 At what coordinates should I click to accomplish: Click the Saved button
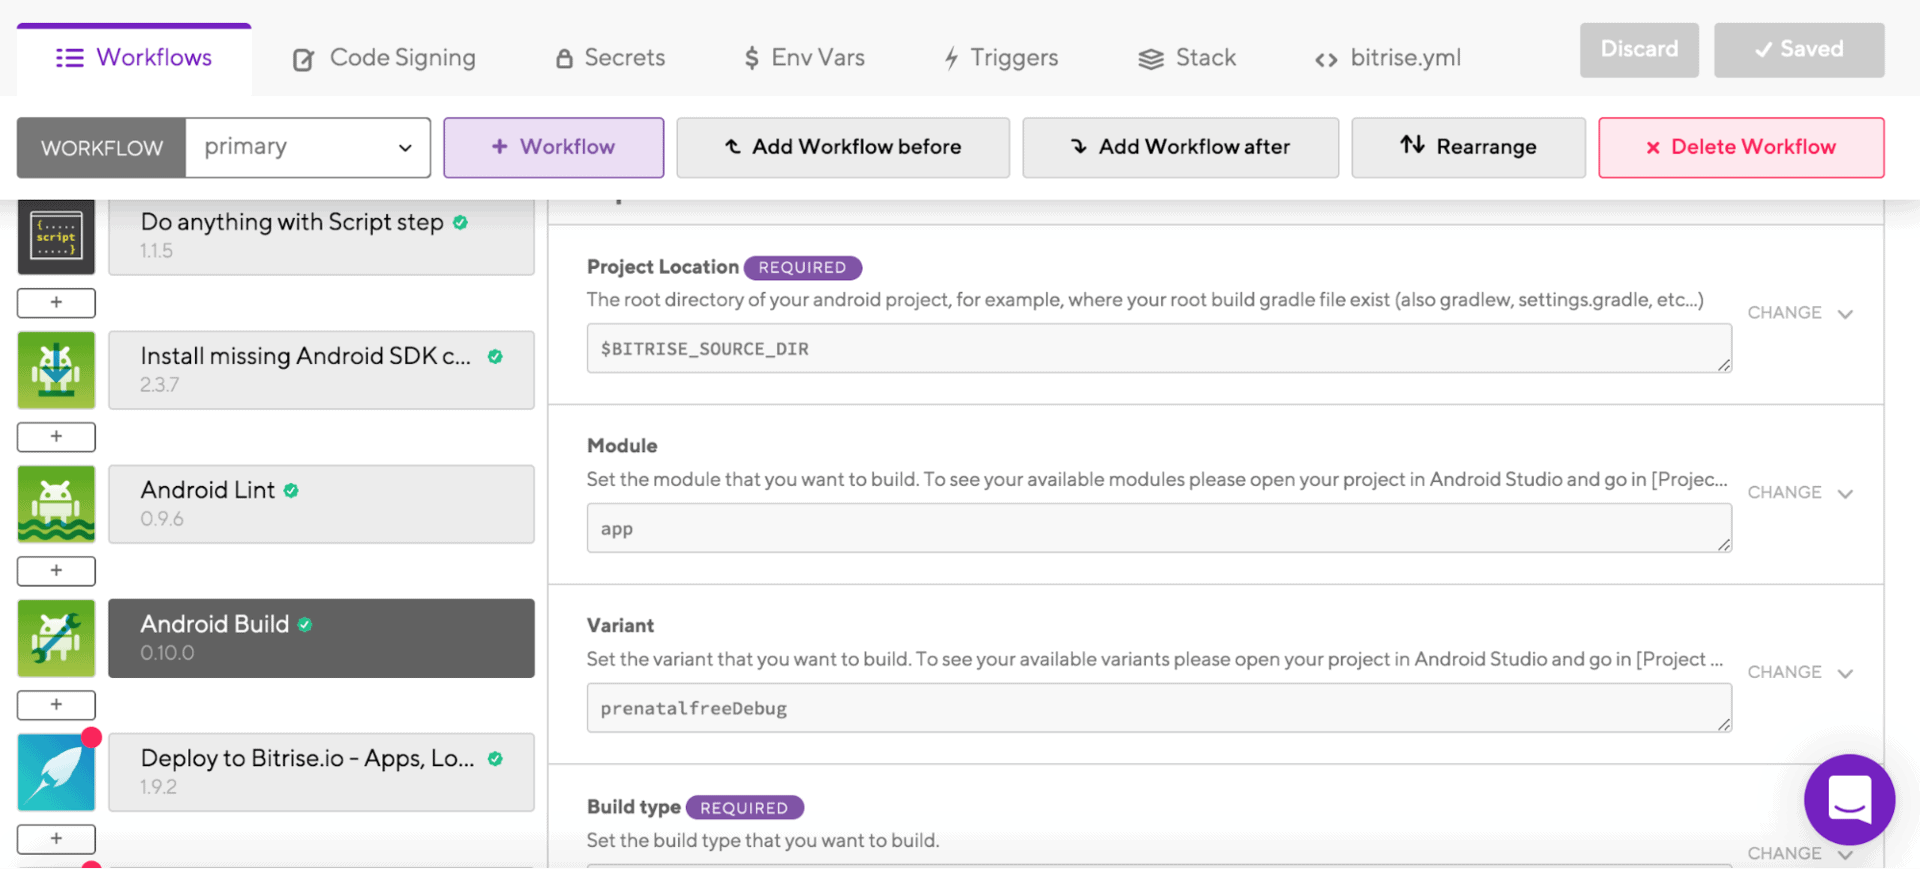click(1799, 50)
